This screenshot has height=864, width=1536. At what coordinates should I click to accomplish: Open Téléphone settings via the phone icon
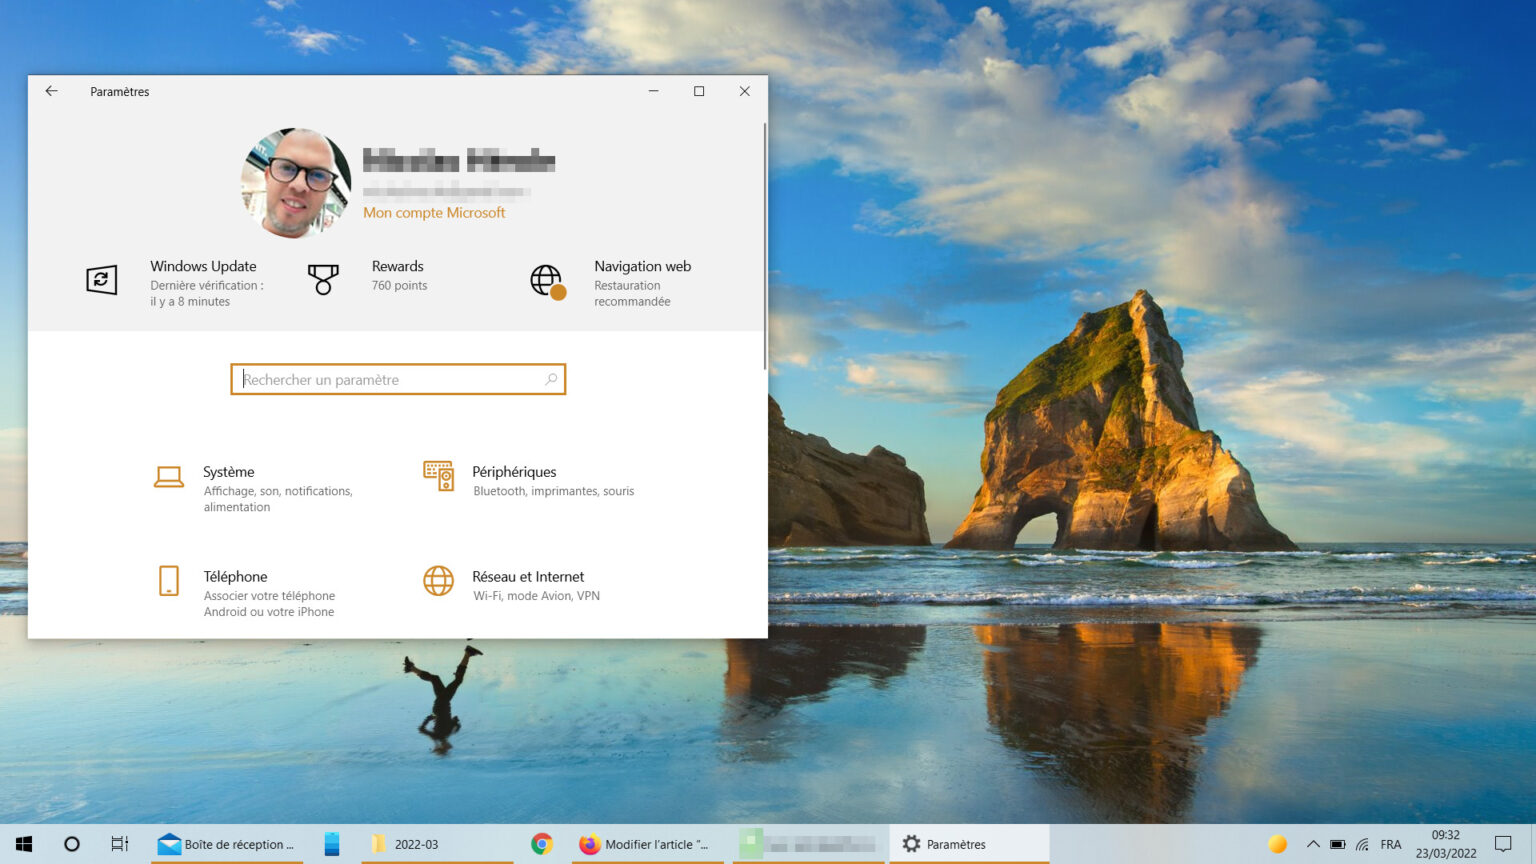click(x=168, y=582)
